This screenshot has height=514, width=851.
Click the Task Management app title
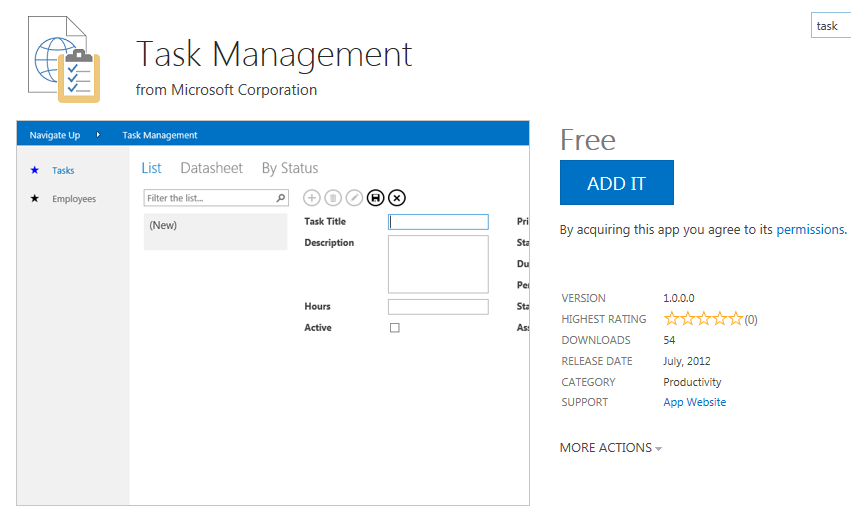[274, 54]
